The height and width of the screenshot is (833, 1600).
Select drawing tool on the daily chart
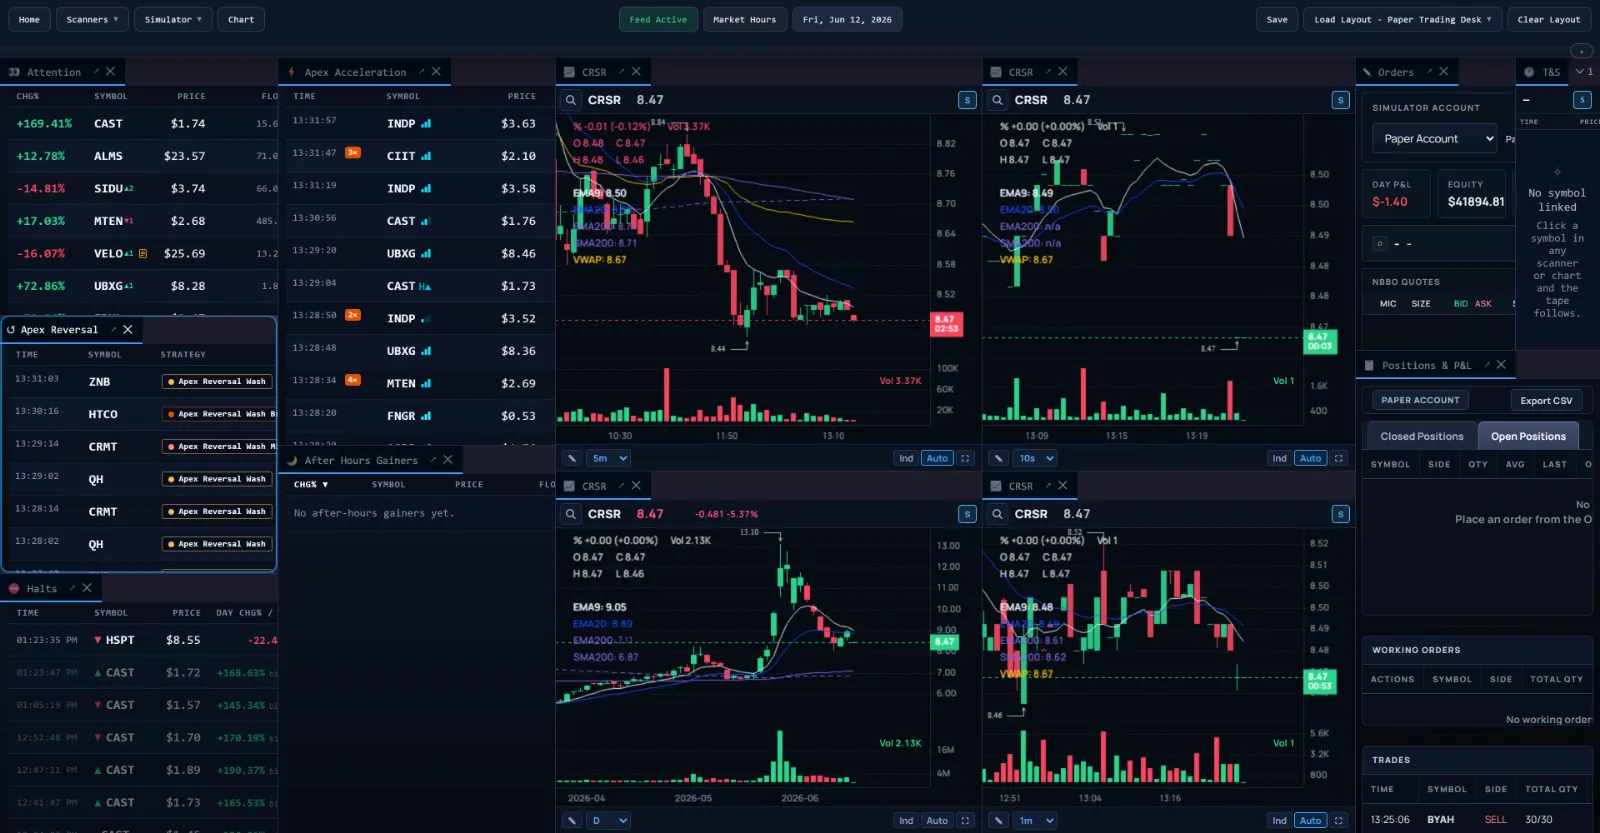click(x=572, y=820)
